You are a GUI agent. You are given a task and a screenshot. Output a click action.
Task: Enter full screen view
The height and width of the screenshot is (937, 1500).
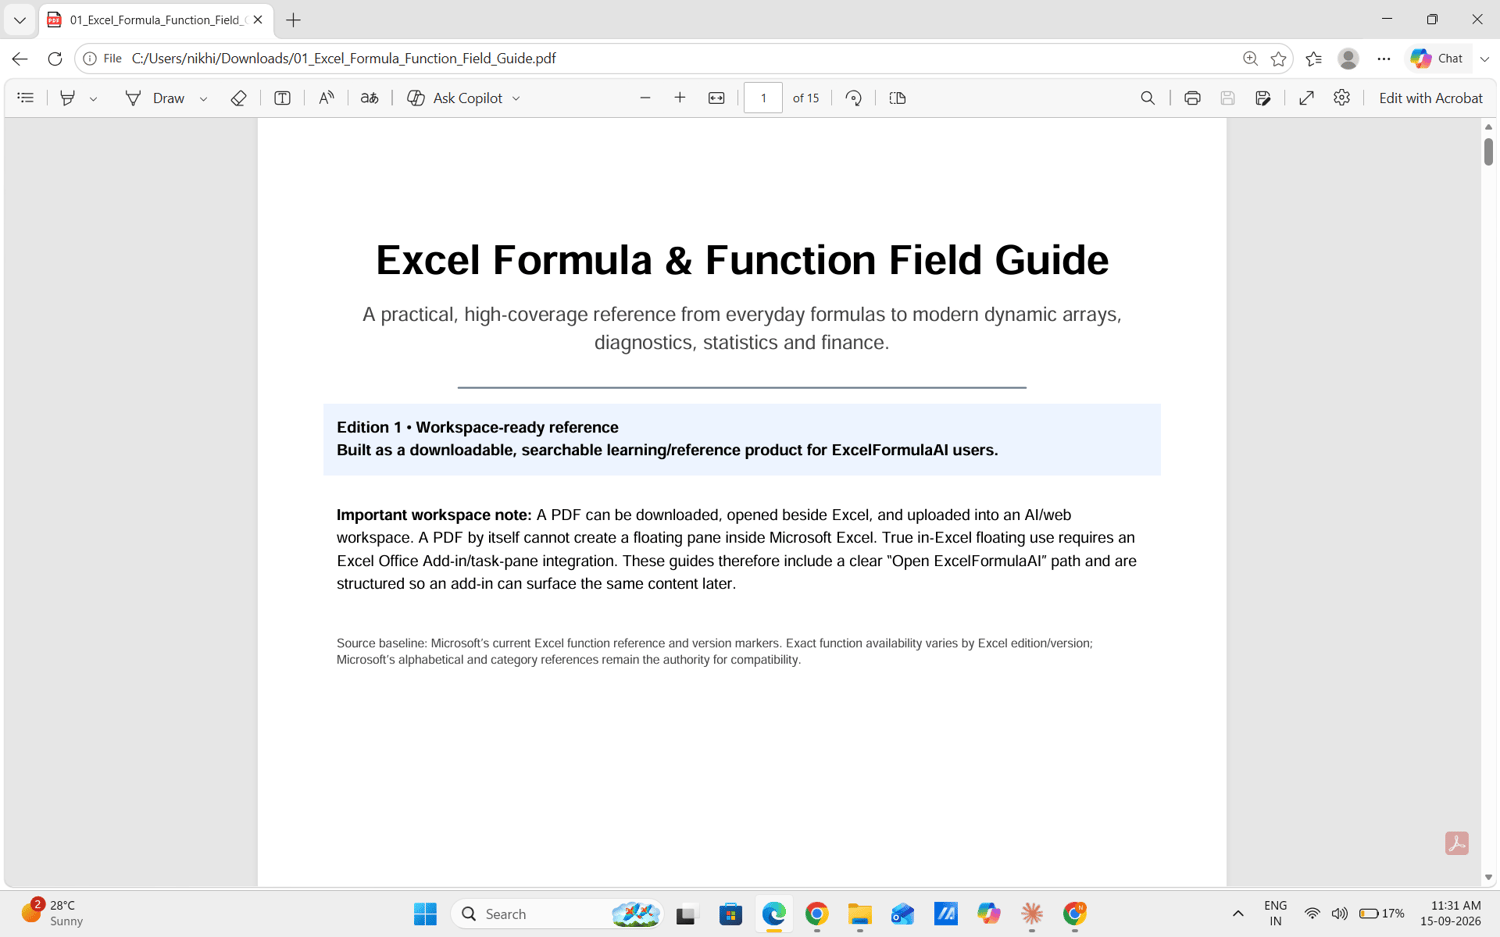(1306, 98)
